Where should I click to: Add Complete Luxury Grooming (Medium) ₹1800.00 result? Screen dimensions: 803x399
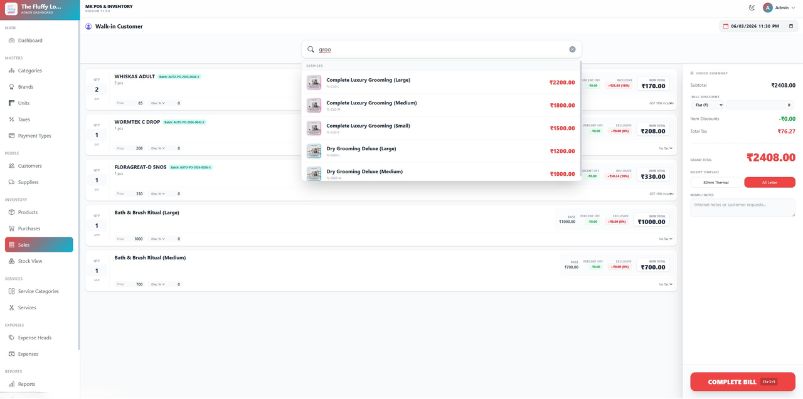(x=441, y=106)
